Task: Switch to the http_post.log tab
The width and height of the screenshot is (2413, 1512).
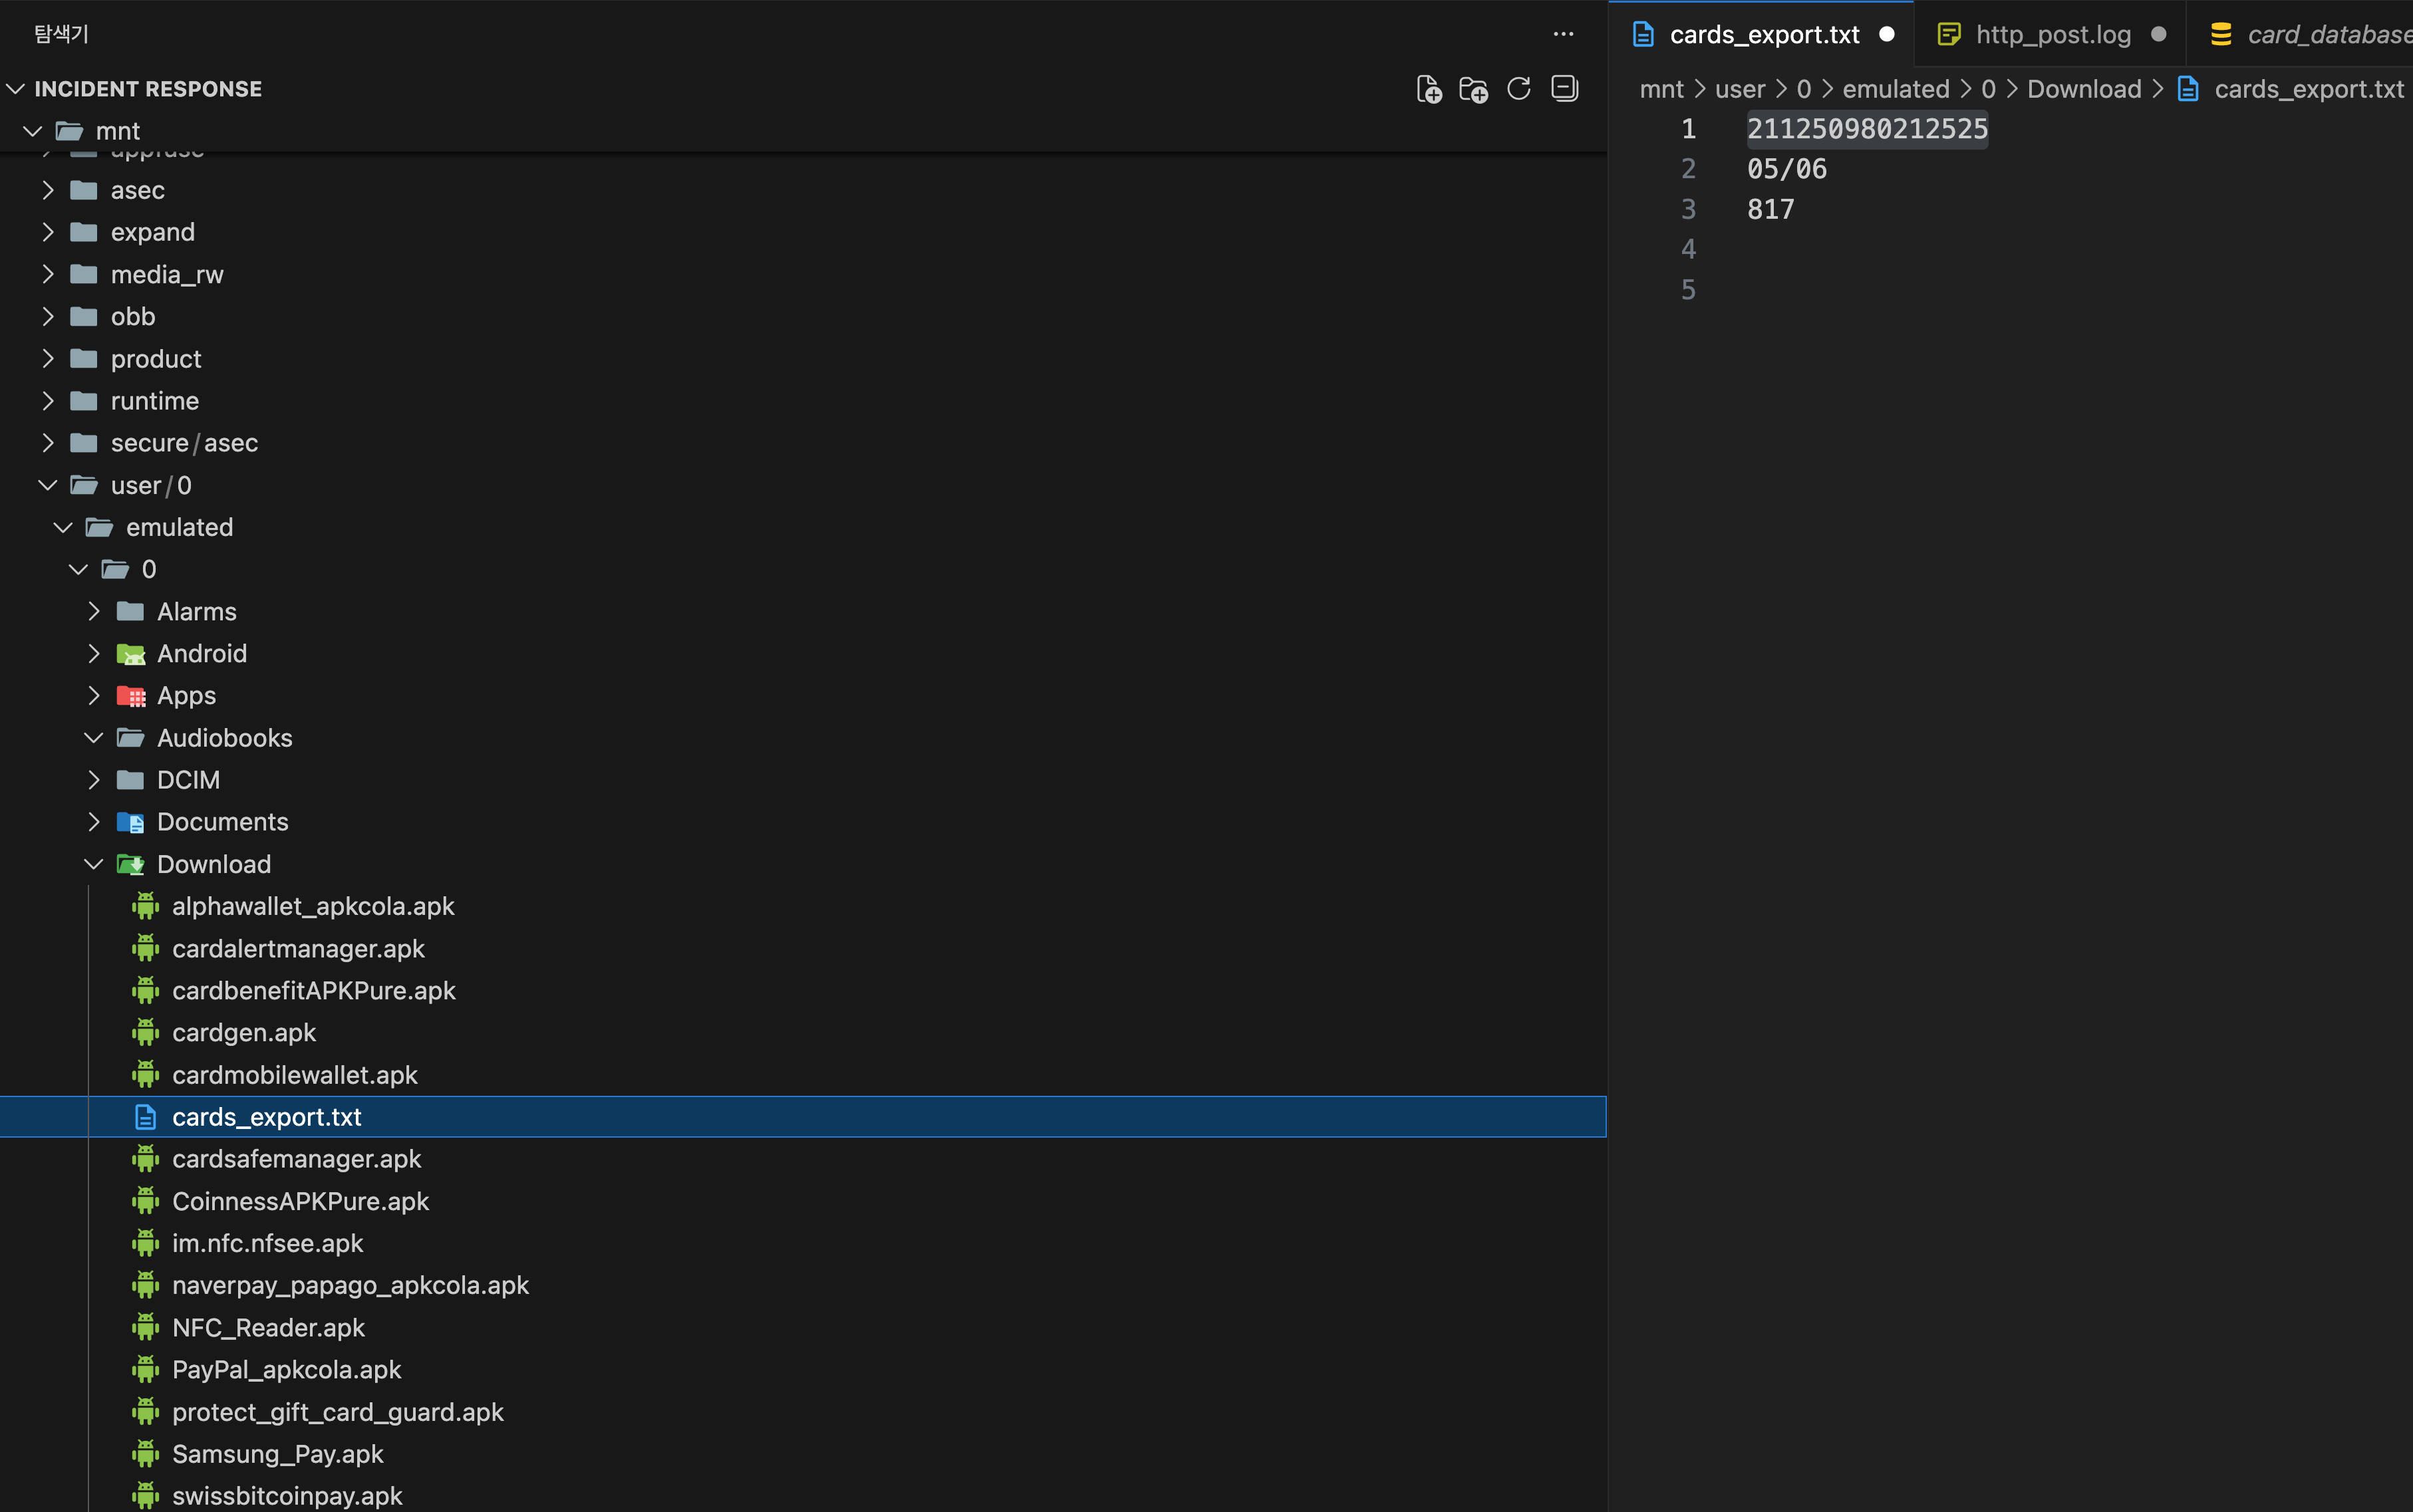Action: click(2052, 34)
